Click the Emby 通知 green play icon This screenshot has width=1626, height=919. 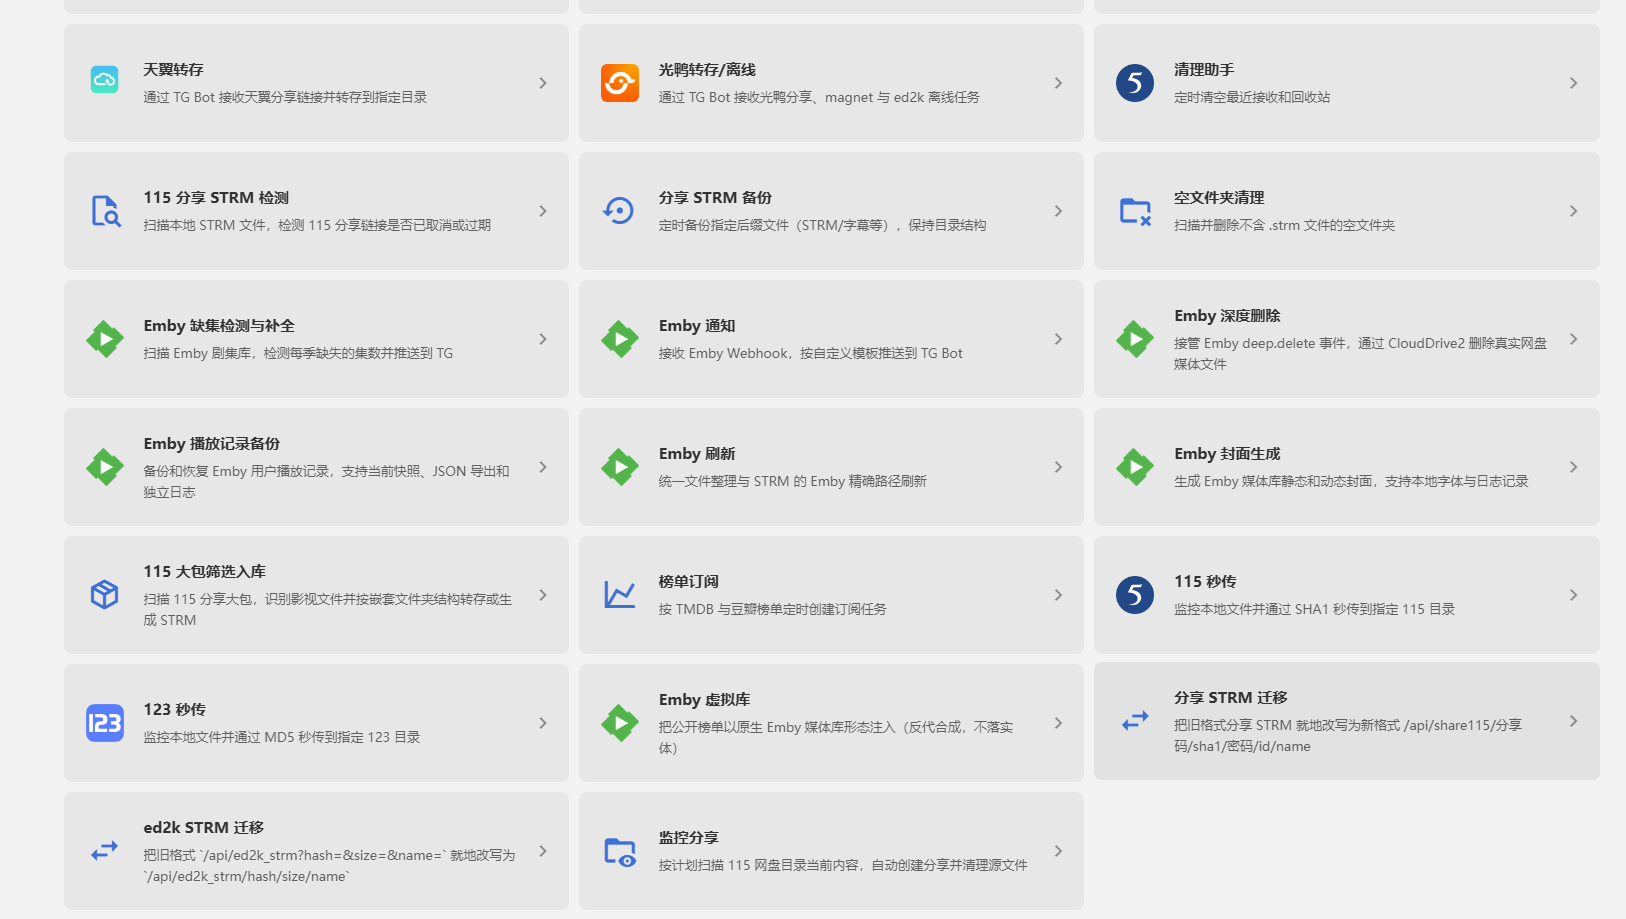pos(620,339)
